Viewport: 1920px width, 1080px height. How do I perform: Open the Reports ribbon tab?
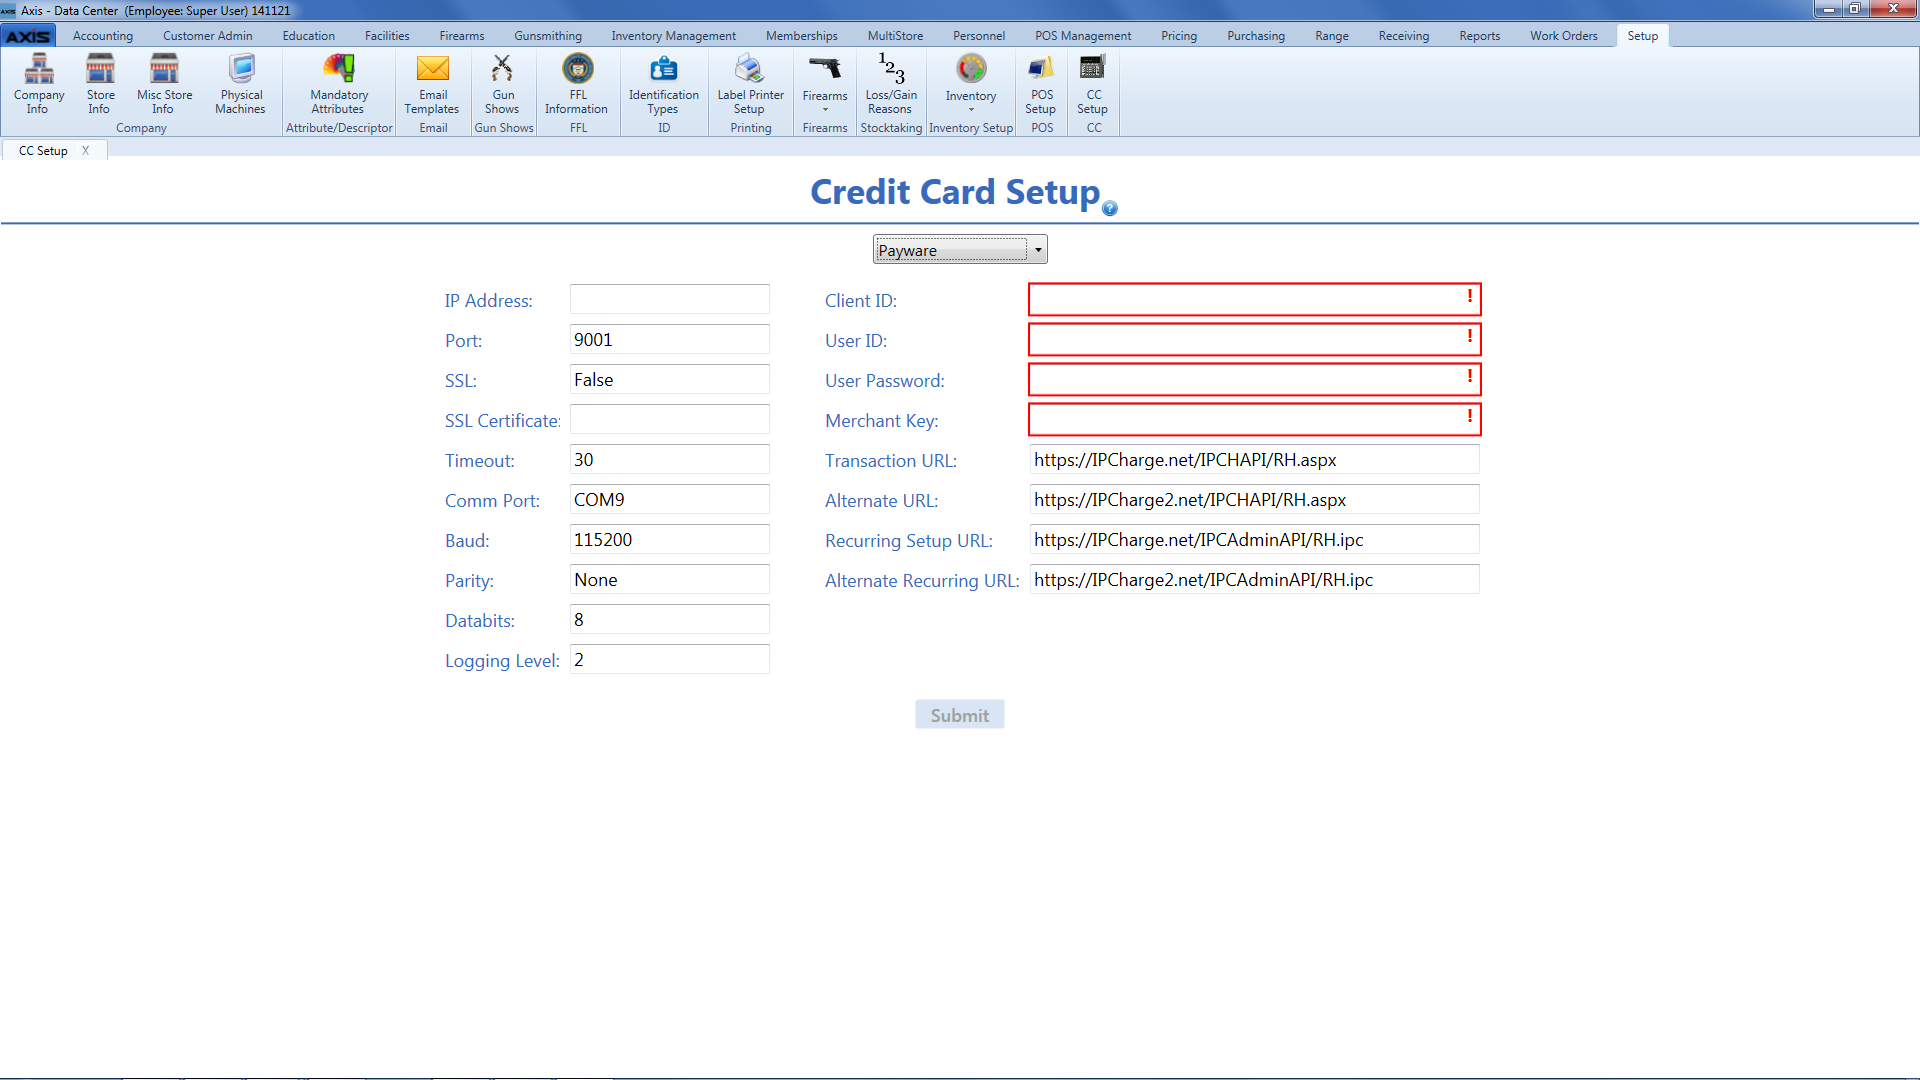[x=1480, y=36]
